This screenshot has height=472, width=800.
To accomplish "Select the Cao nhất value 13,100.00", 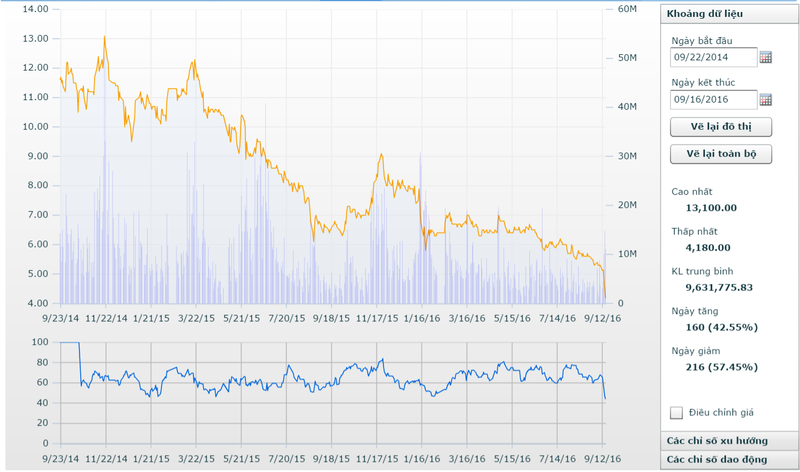I will point(710,208).
